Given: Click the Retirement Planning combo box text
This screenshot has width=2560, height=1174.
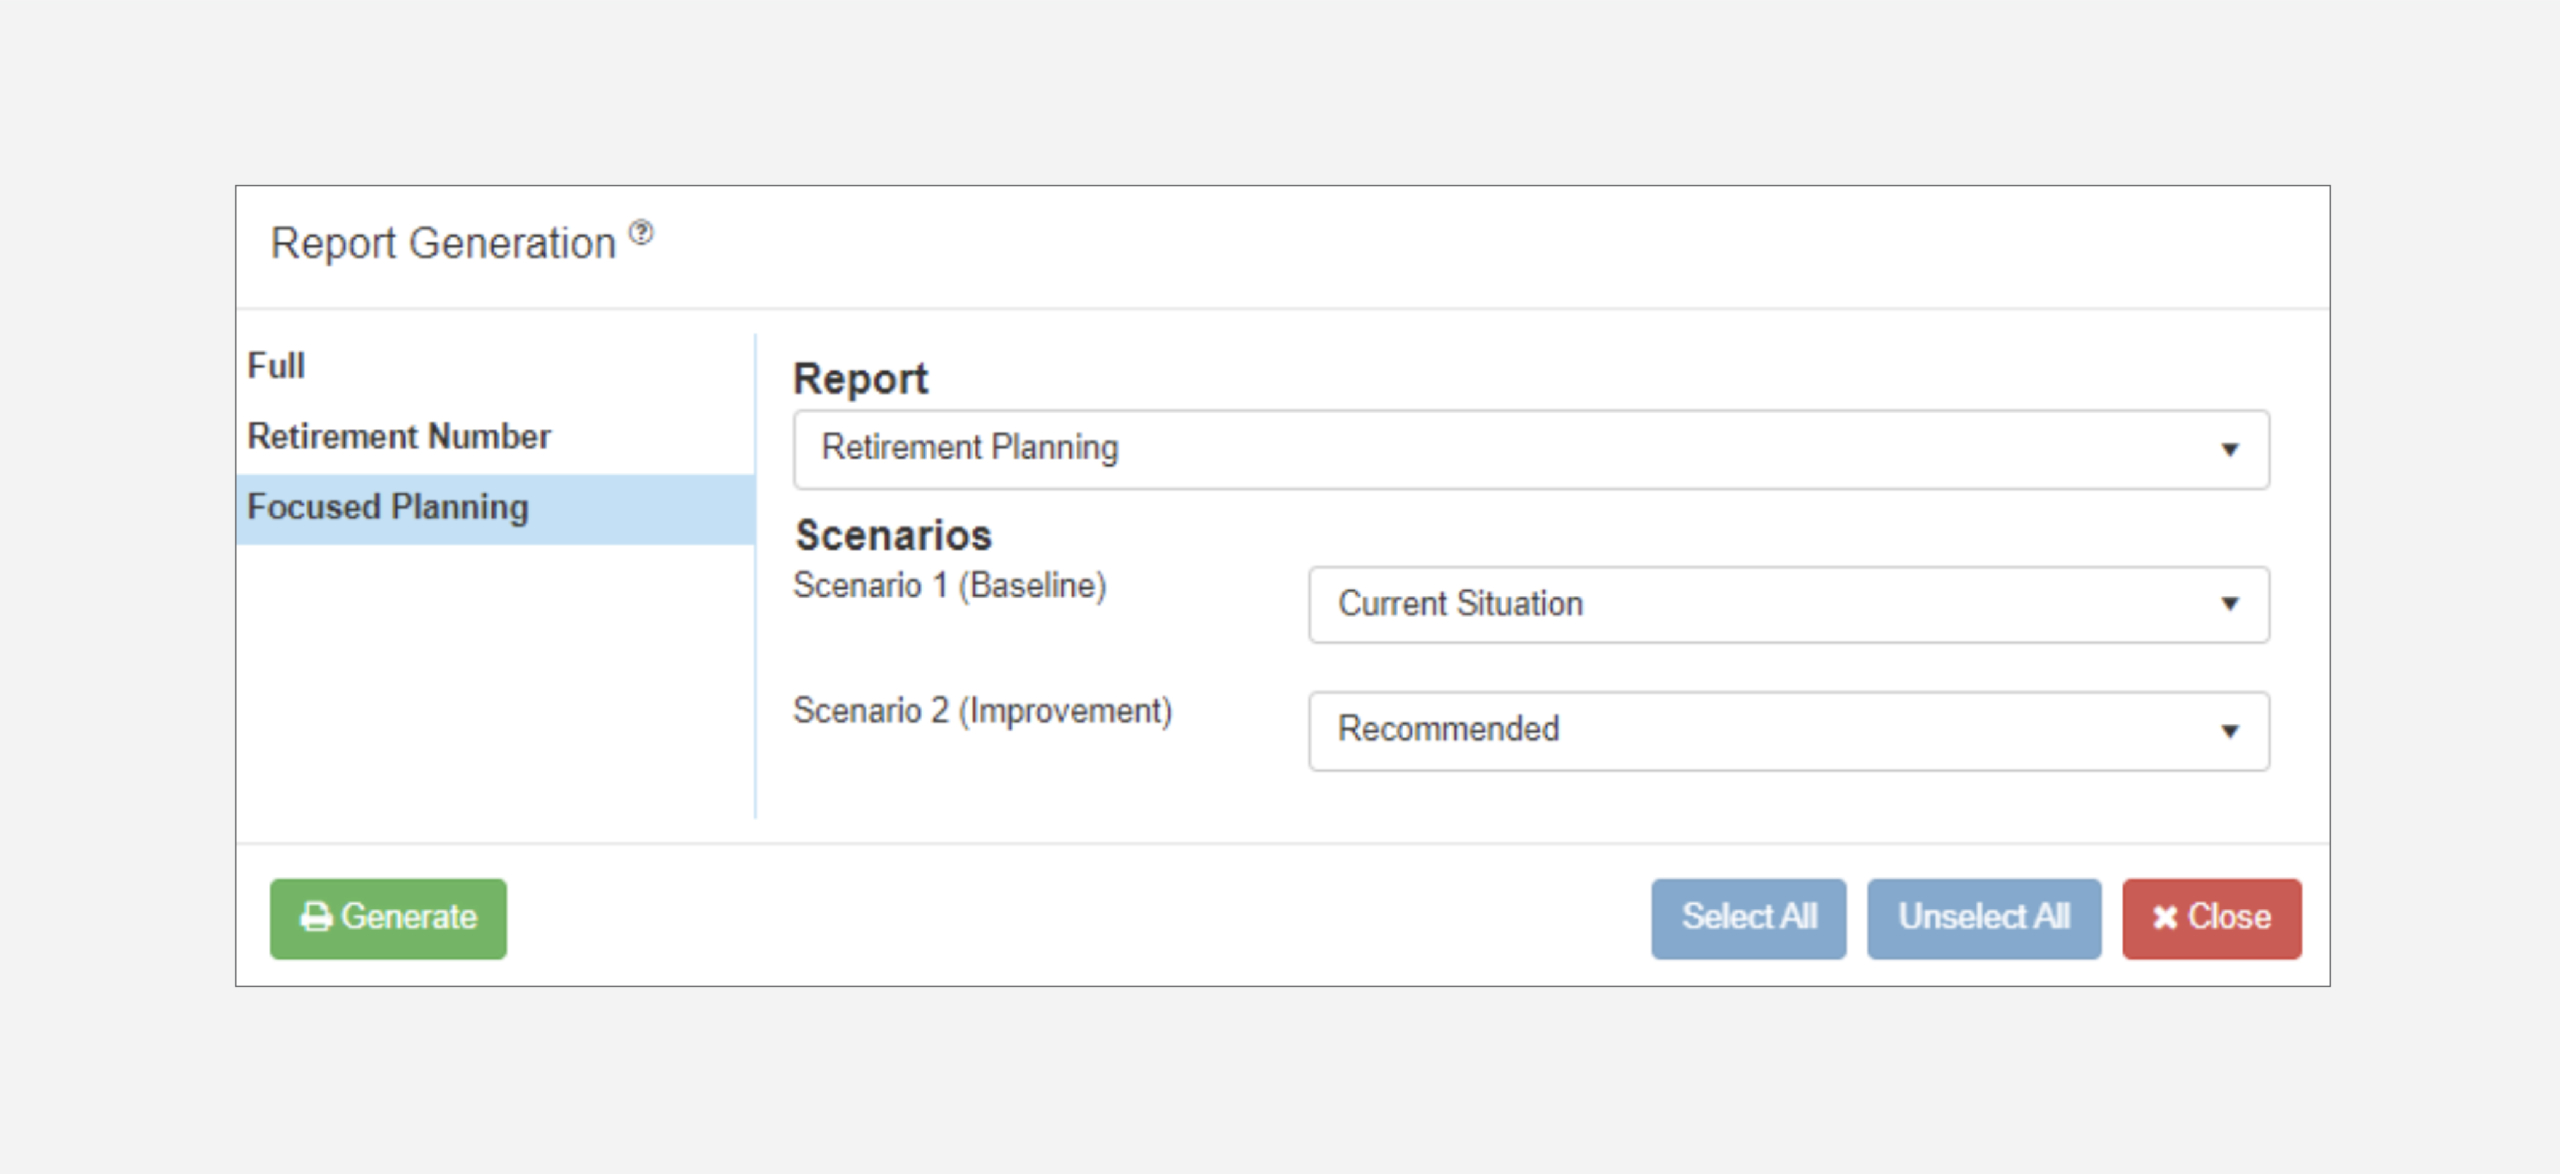Looking at the screenshot, I should click(969, 447).
